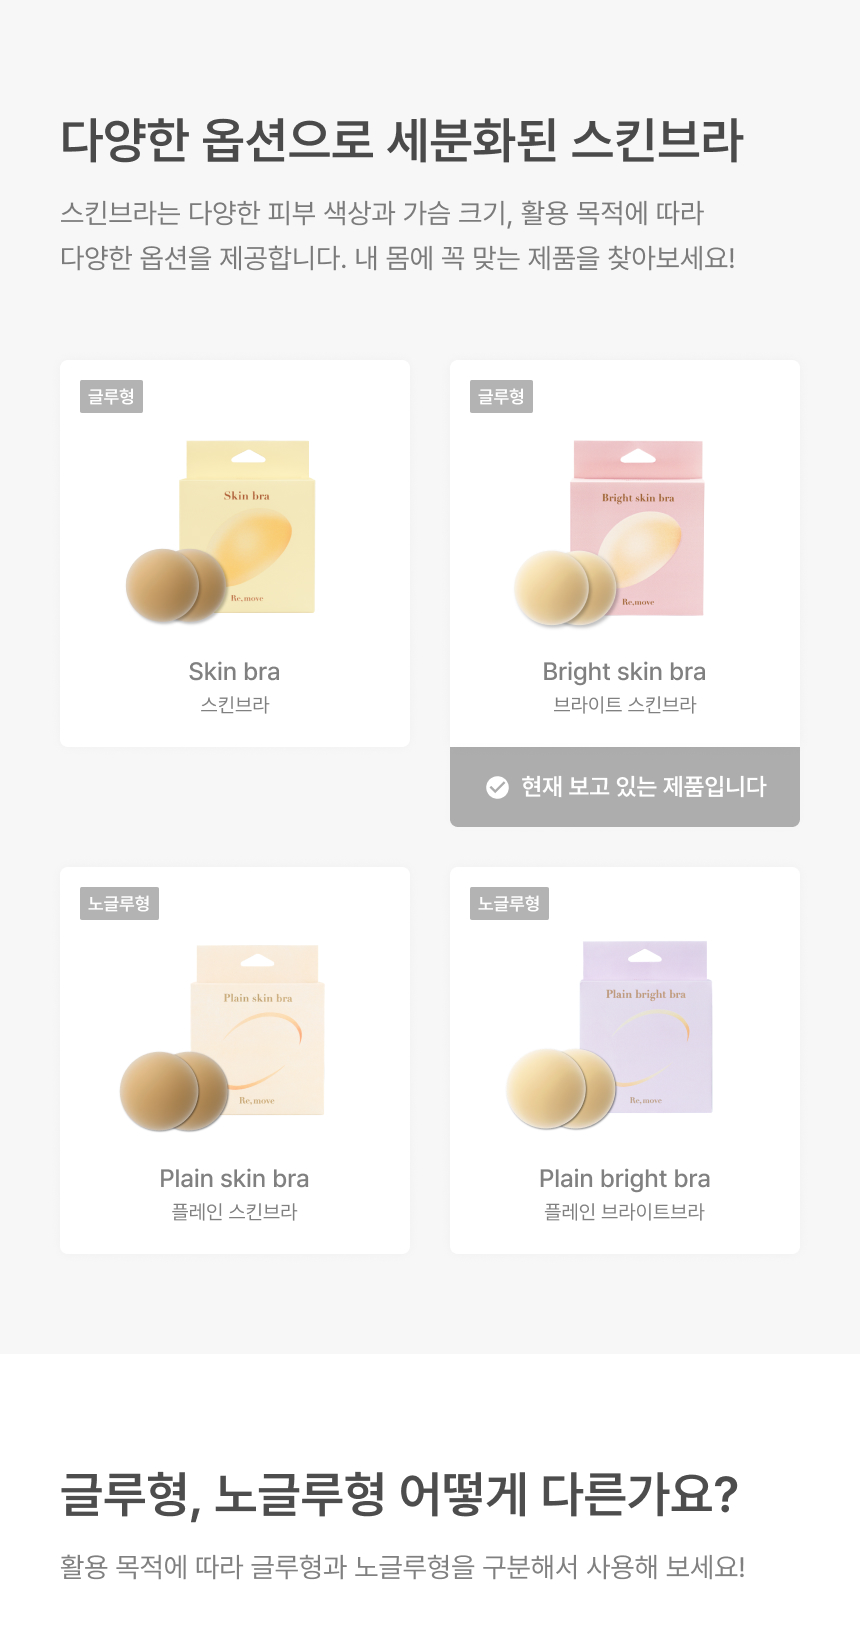
Task: Click the checkmark icon in the gray banner
Action: [497, 788]
